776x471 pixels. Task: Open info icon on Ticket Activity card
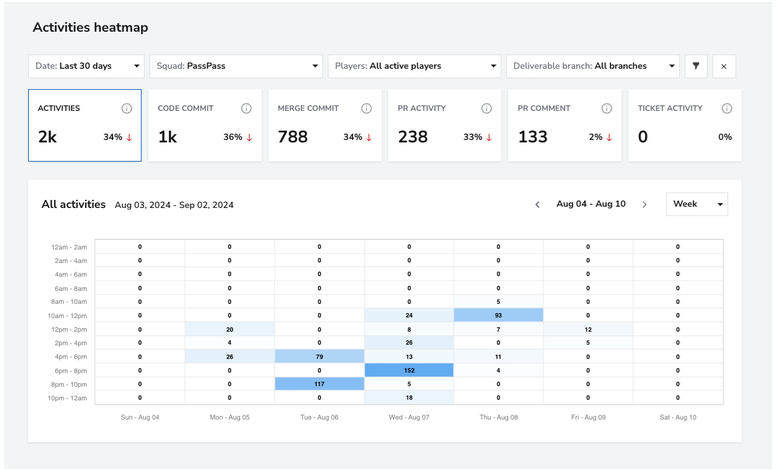727,108
